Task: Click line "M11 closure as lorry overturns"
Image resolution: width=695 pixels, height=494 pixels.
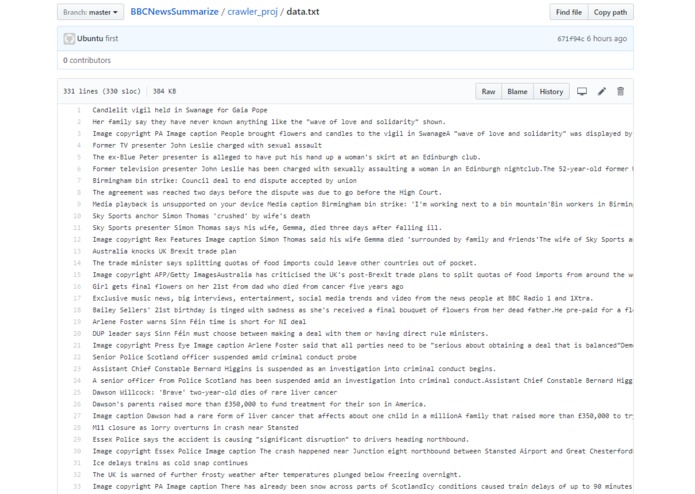Action: point(195,428)
